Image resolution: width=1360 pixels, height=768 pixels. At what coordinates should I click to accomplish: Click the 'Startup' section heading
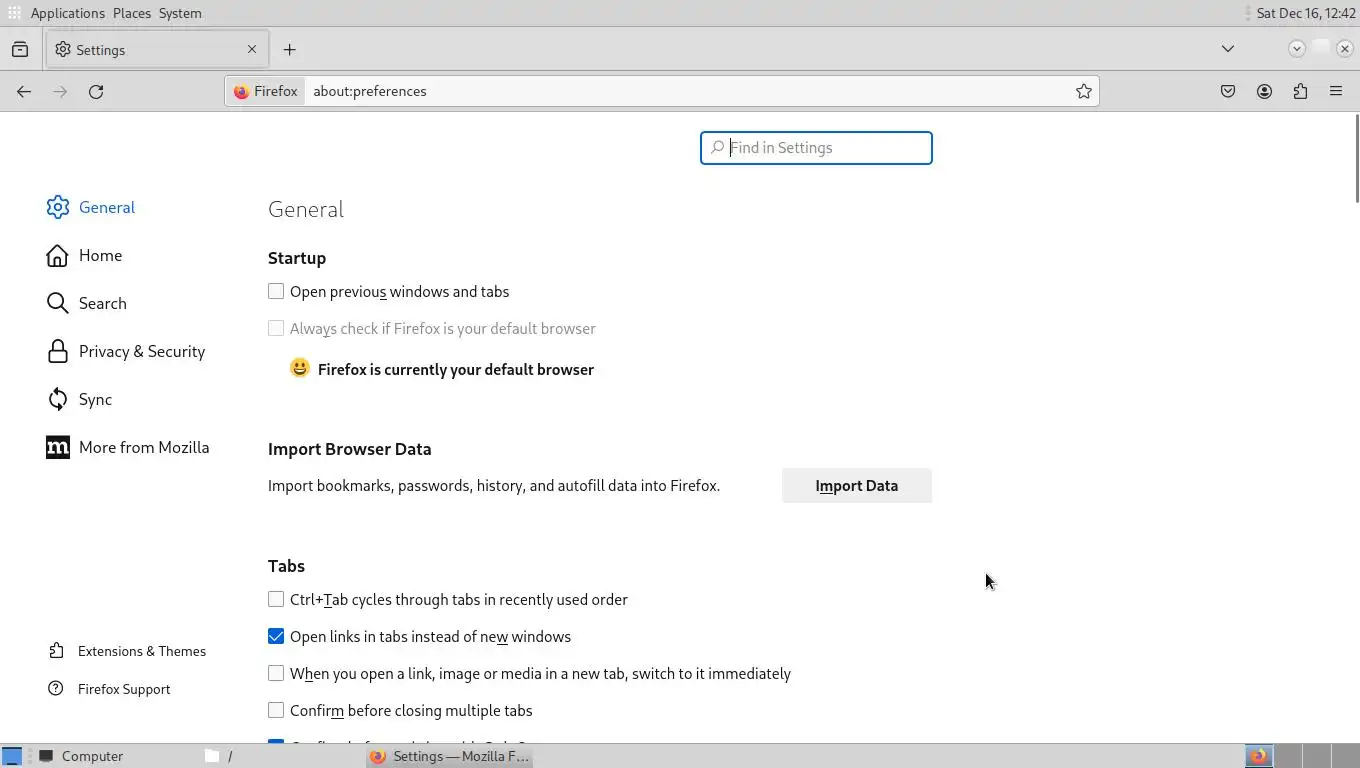[x=297, y=258]
